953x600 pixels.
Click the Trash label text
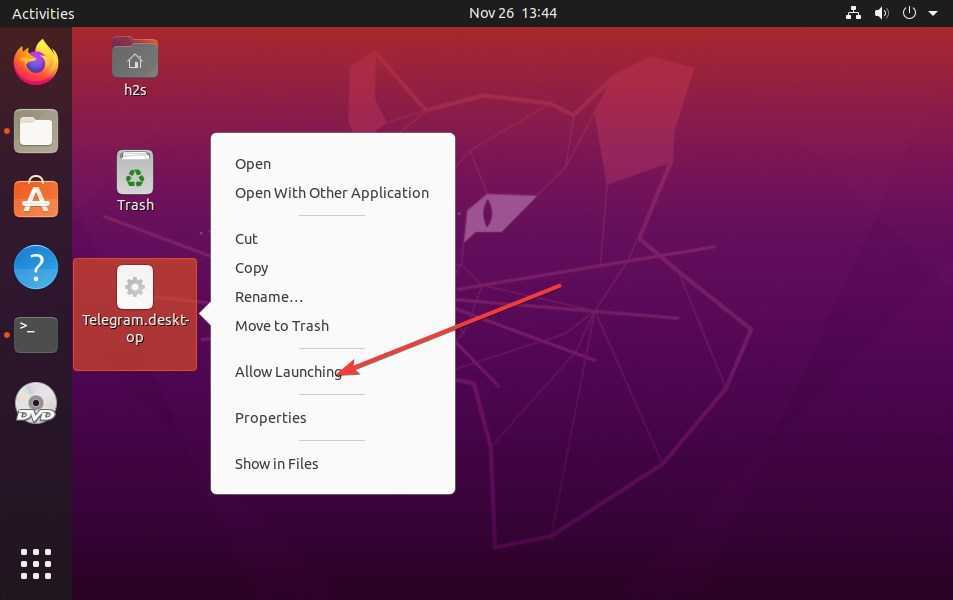pos(136,205)
